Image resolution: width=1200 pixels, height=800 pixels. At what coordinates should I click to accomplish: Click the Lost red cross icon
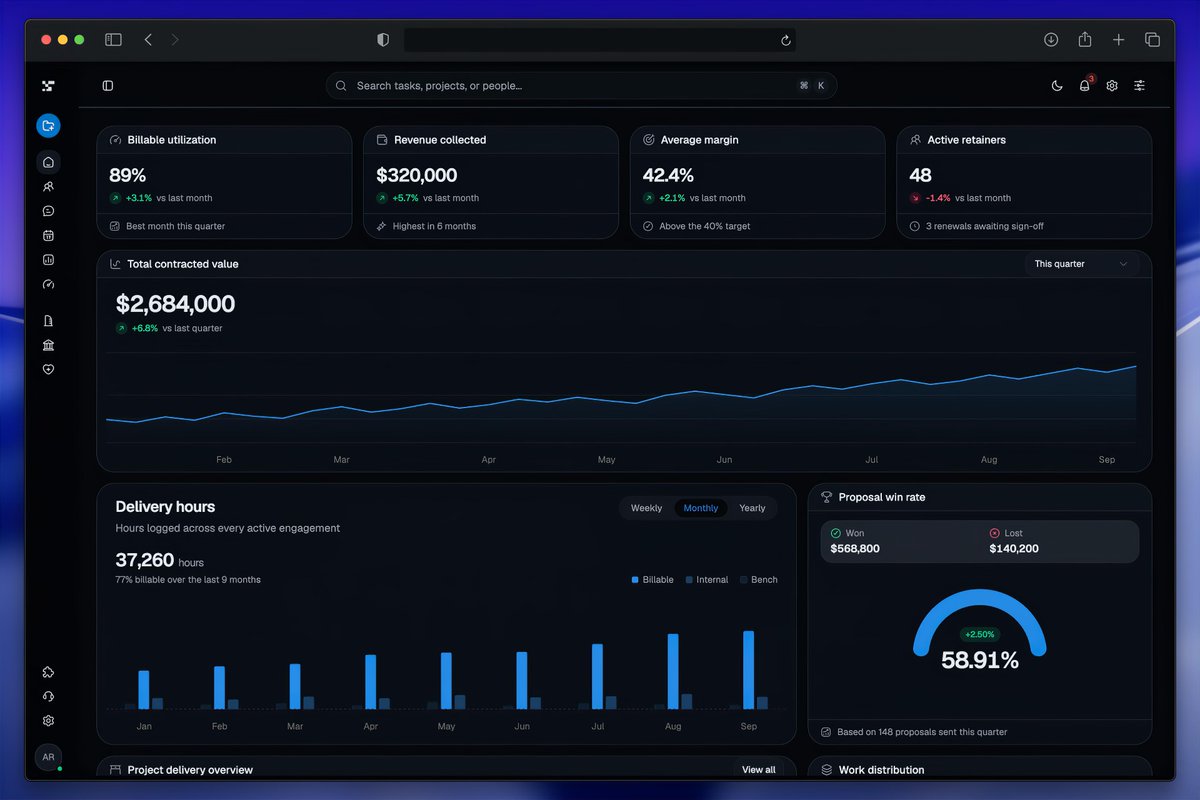pyautogui.click(x=995, y=533)
